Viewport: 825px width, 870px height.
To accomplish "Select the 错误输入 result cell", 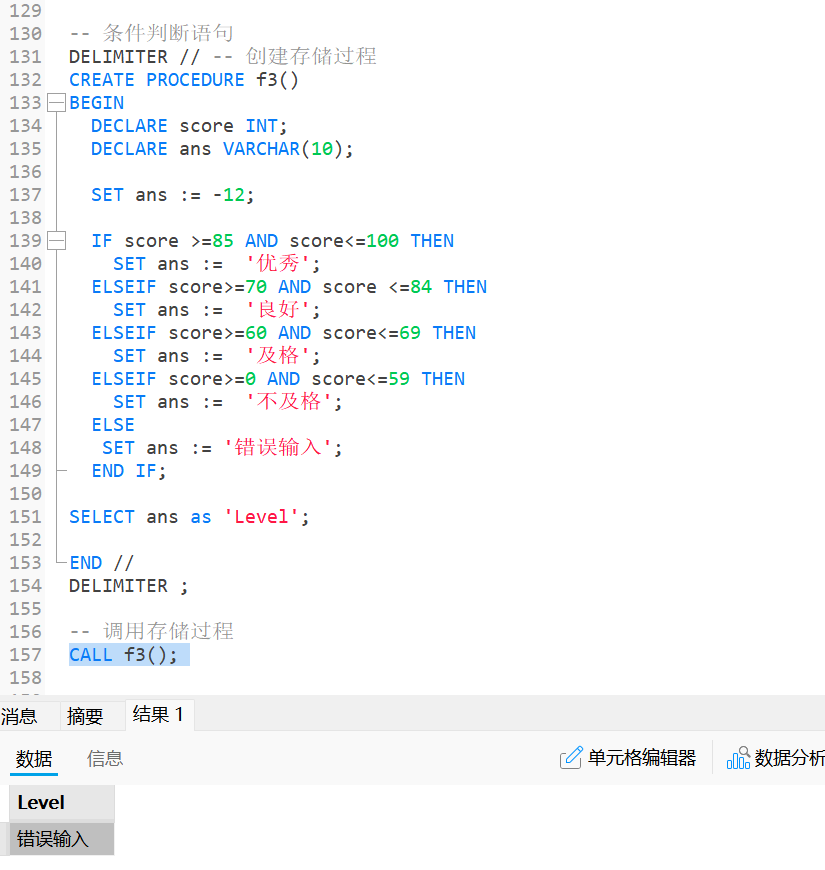I will coord(60,839).
